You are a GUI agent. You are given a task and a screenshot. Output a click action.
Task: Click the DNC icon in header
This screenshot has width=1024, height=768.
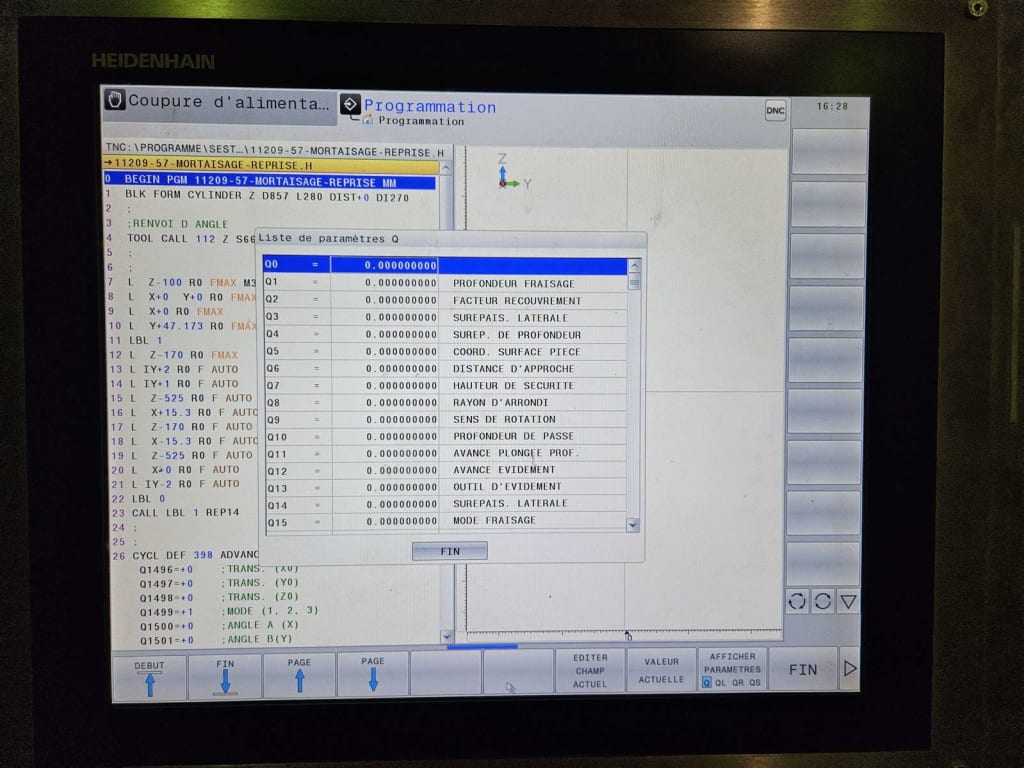coord(775,110)
